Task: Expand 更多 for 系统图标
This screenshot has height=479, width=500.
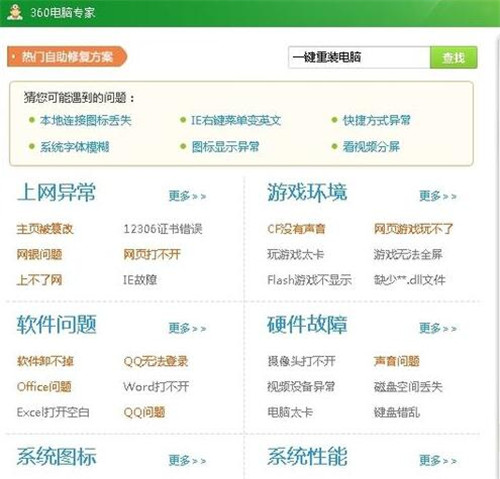Action: (x=187, y=460)
